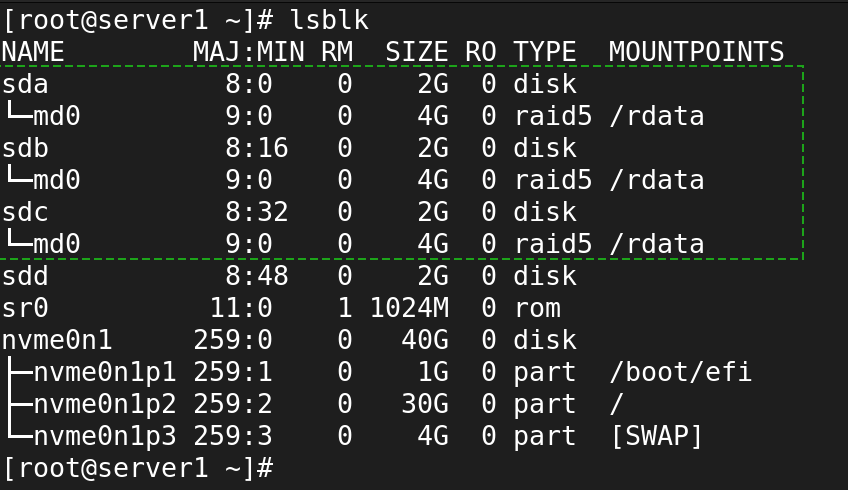Click the lsblk command text
The image size is (848, 490).
point(329,20)
